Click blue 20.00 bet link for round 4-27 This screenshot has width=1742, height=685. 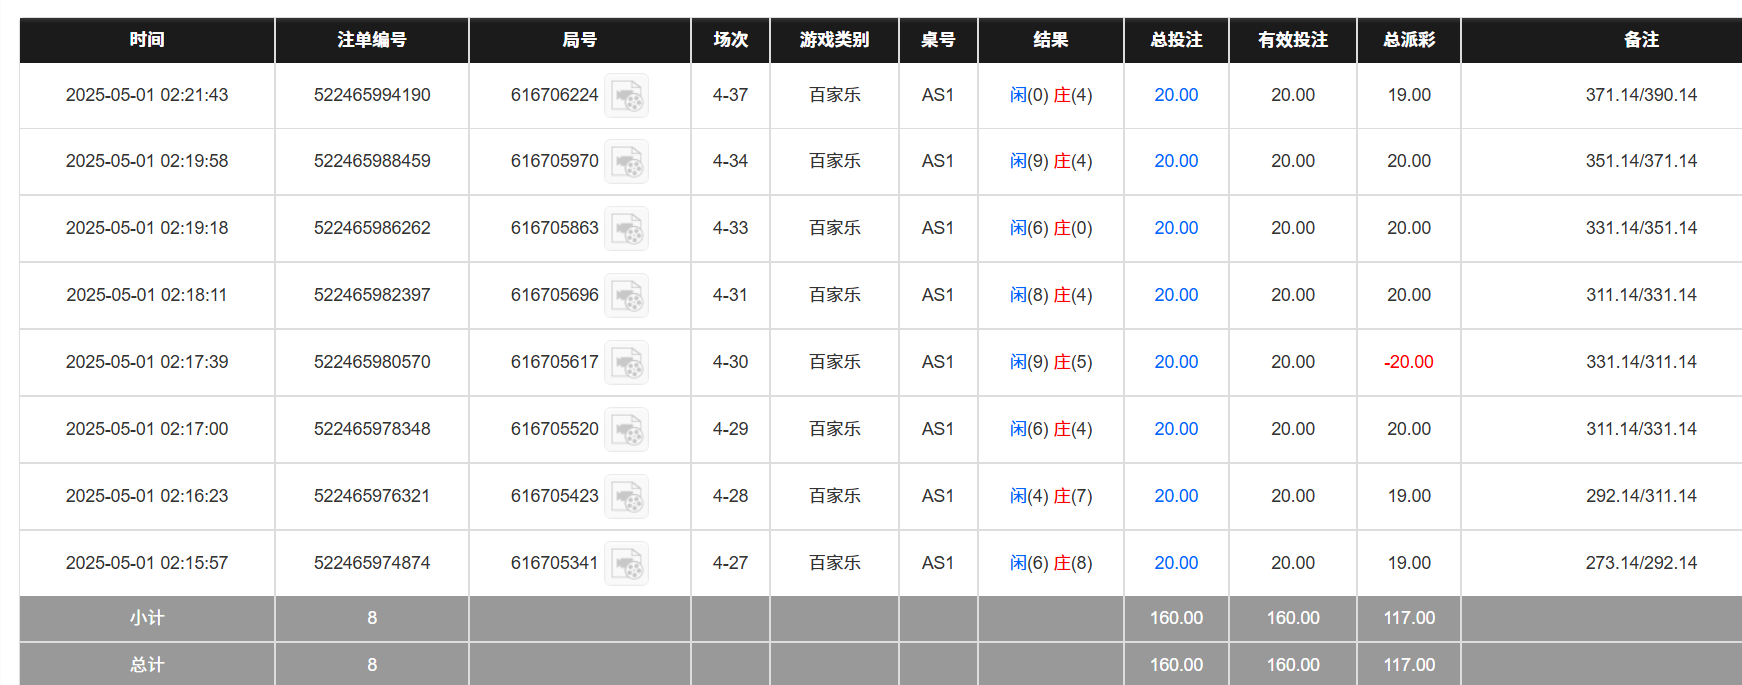point(1176,563)
